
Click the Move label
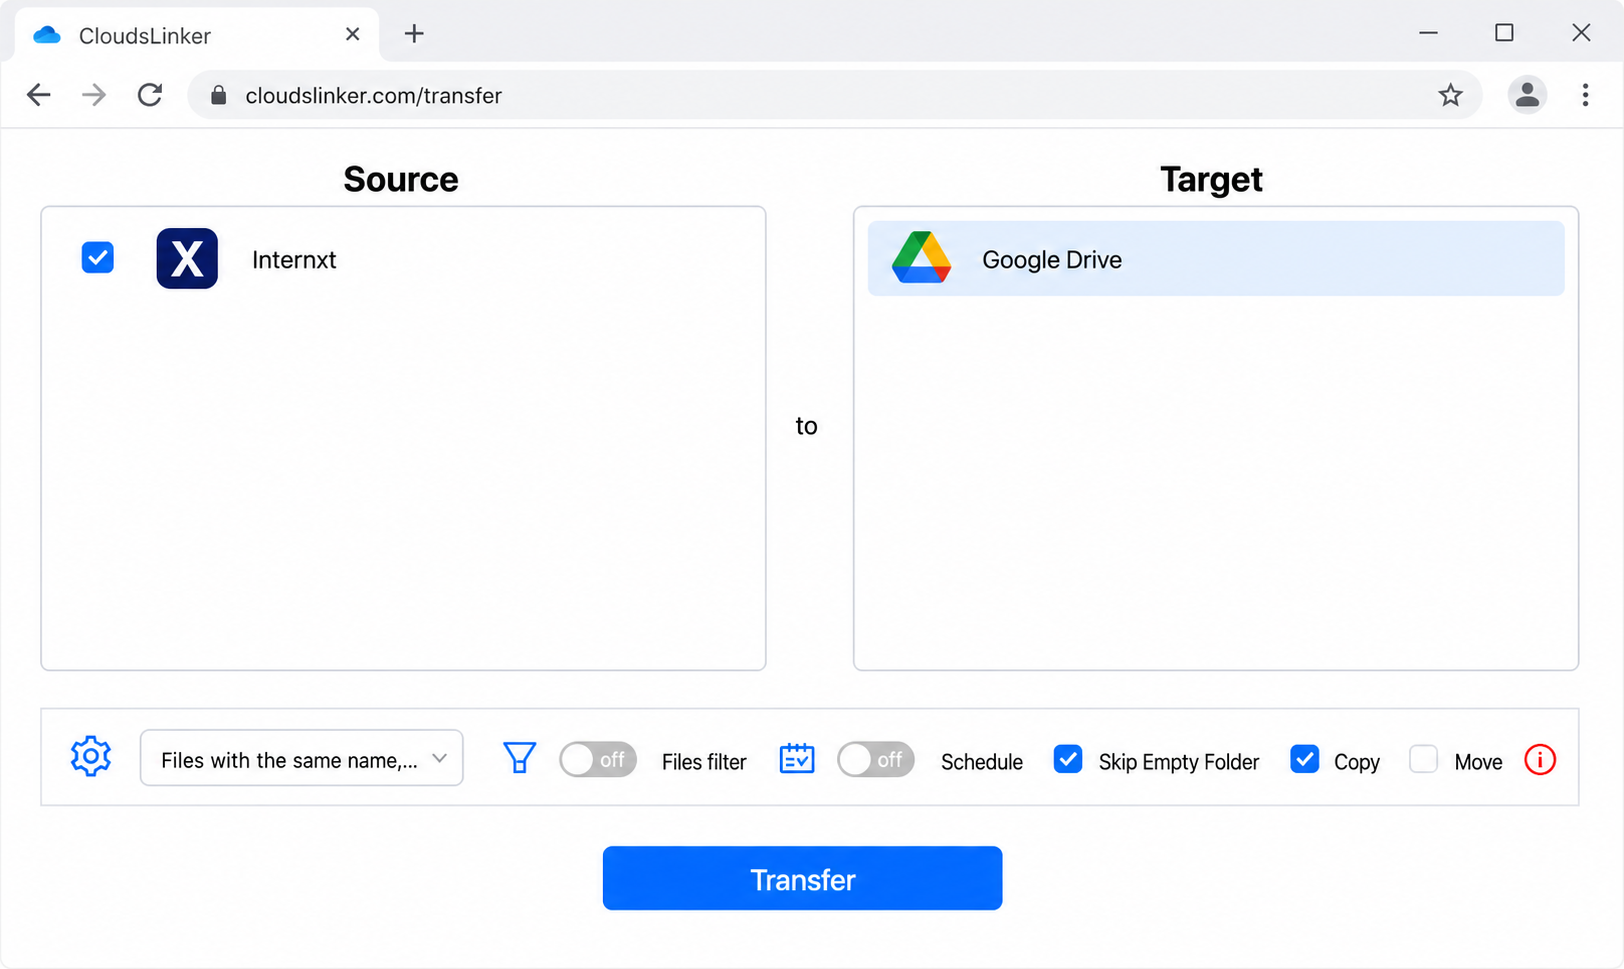tap(1479, 762)
